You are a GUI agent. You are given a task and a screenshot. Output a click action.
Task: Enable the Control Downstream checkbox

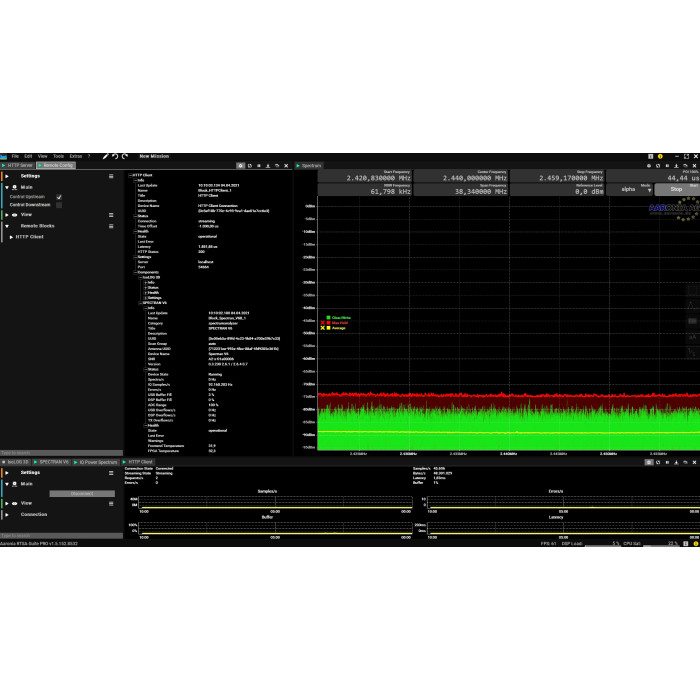59,205
